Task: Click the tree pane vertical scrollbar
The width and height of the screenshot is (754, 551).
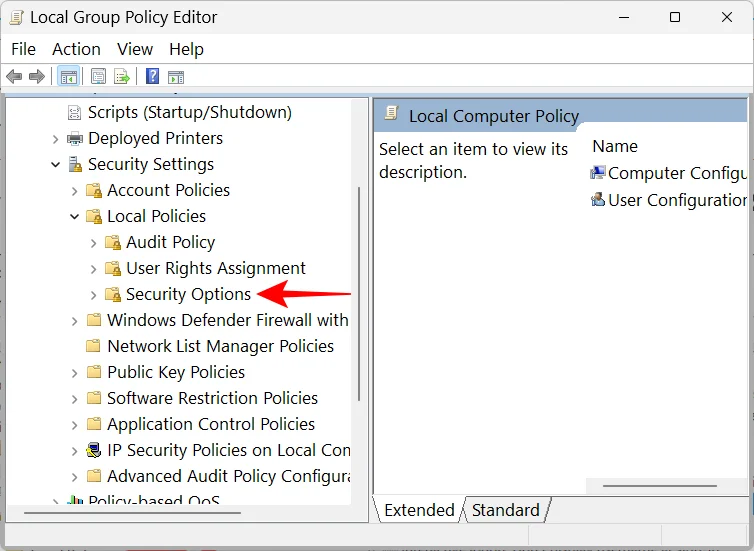Action: point(359,300)
